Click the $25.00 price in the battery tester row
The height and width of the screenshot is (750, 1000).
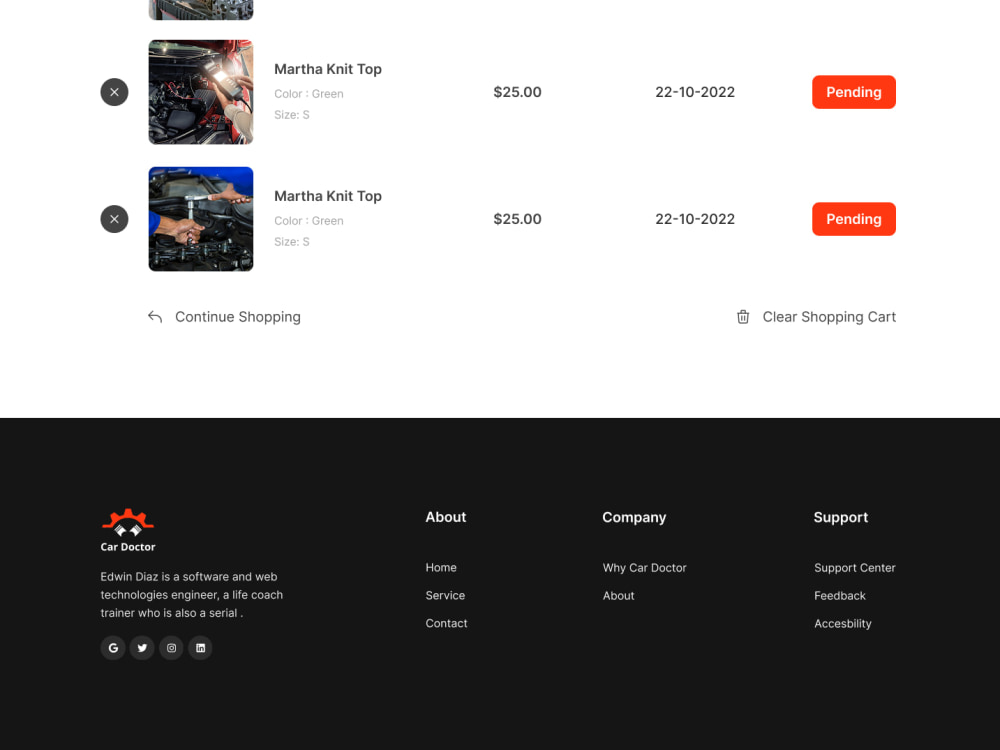pos(517,92)
